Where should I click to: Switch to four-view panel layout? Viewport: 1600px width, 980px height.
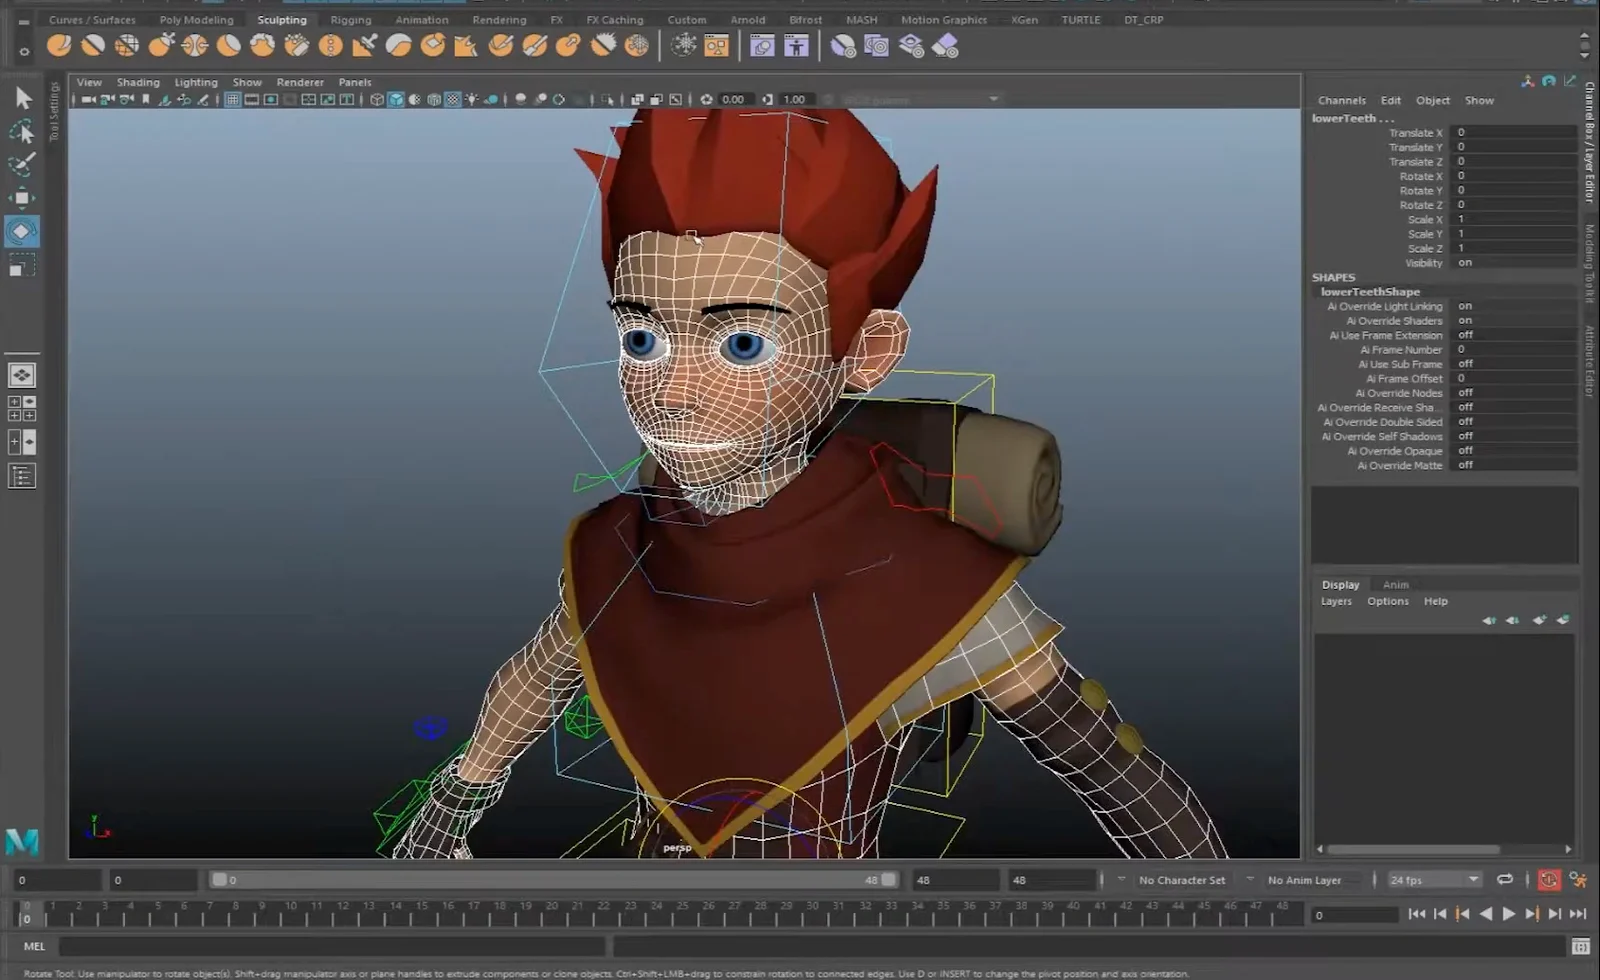(22, 408)
